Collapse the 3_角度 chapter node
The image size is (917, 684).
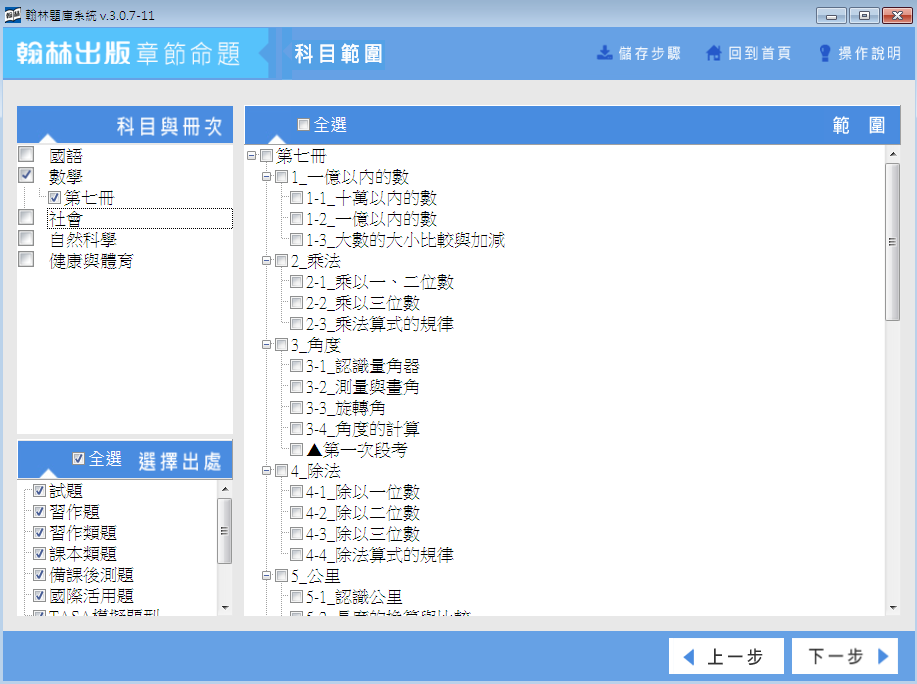266,345
